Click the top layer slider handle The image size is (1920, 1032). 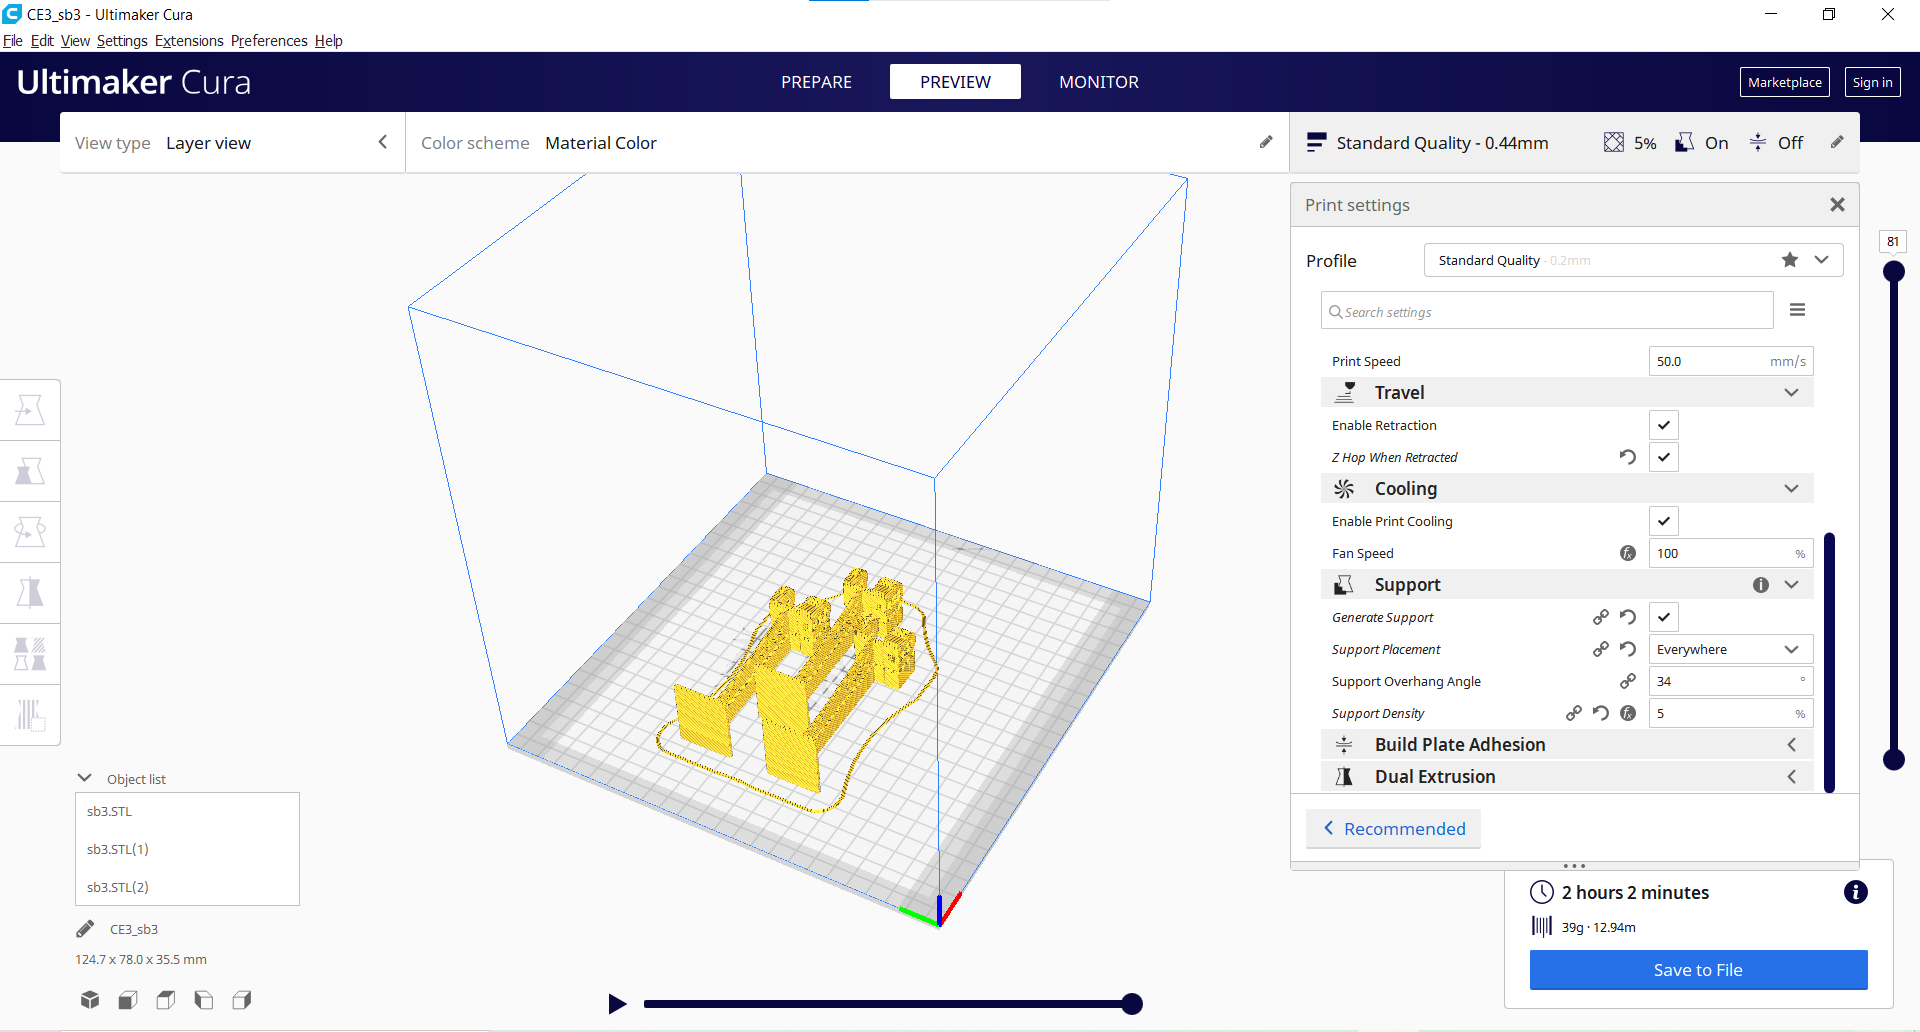(1893, 271)
